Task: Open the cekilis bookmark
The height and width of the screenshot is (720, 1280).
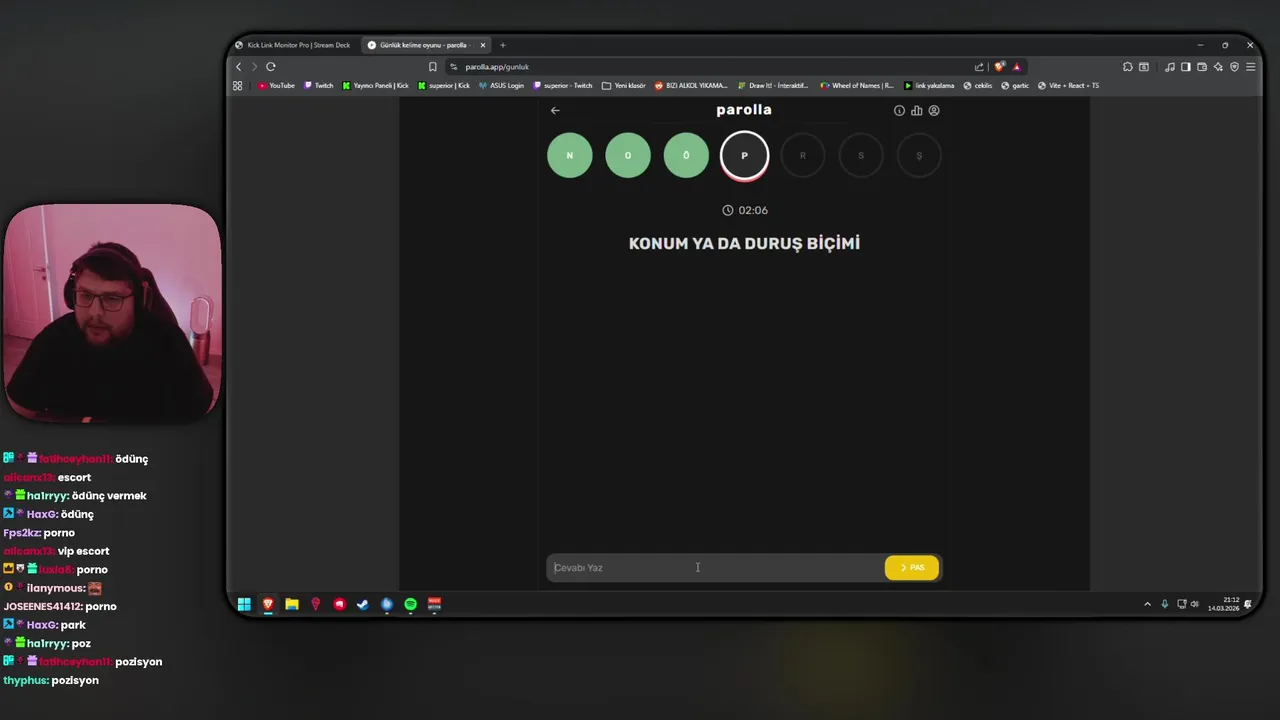Action: [978, 86]
